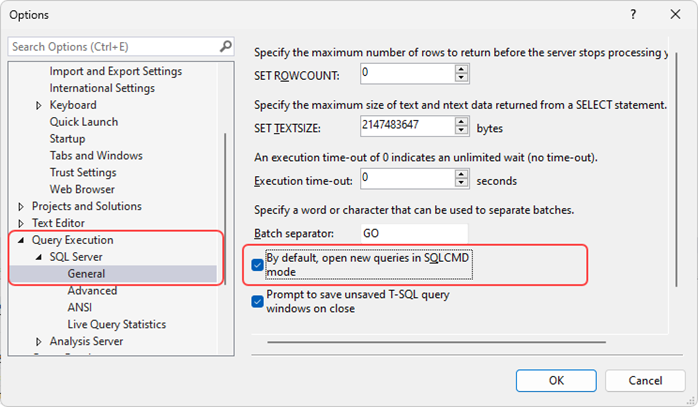Open the ANSI settings page
The height and width of the screenshot is (407, 698).
pyautogui.click(x=80, y=308)
